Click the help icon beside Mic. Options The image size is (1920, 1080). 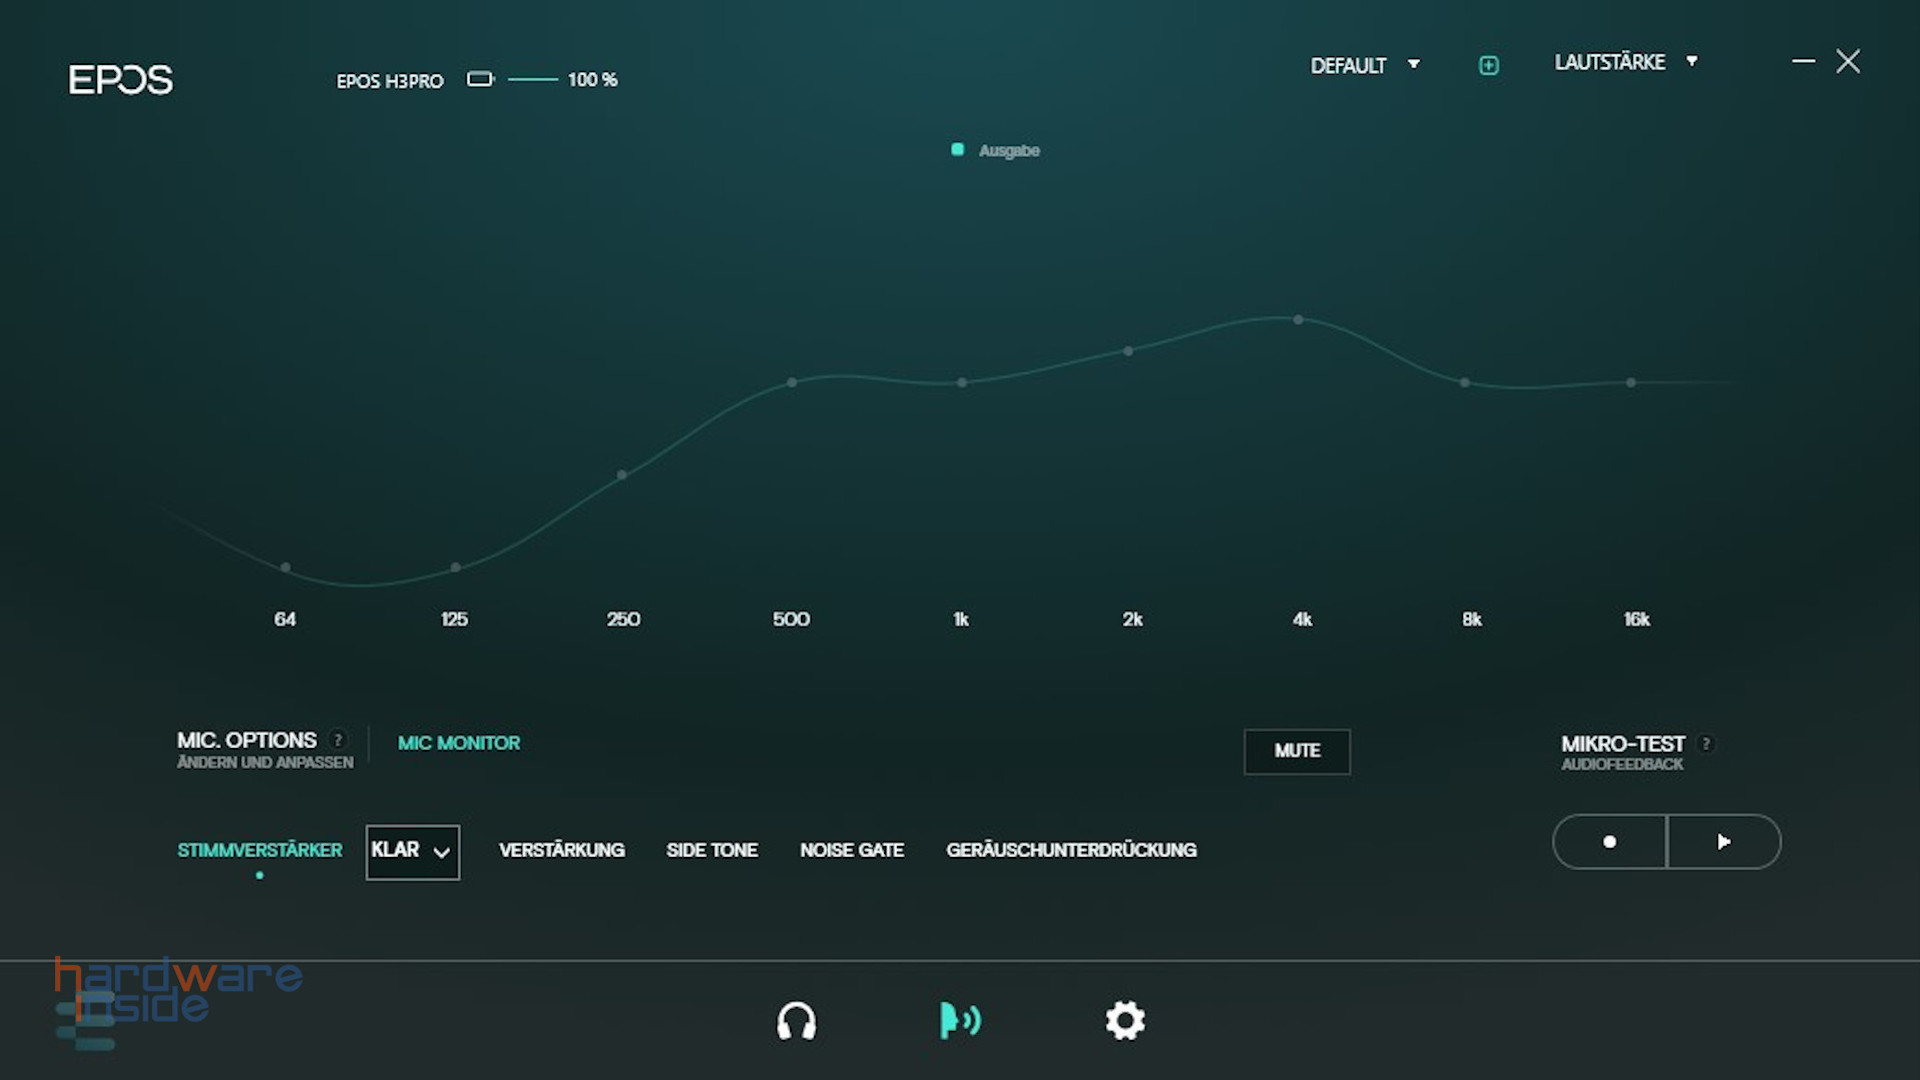[338, 740]
